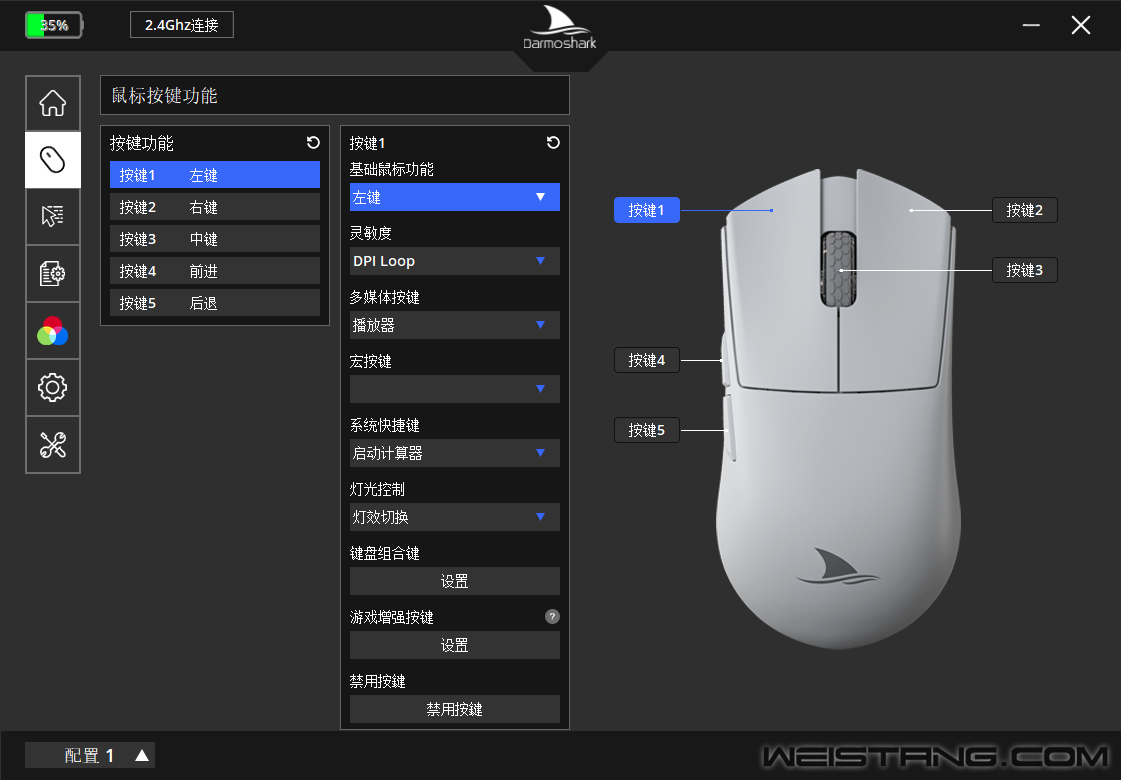Expand the 配置 1 profile selector
Screen dimensions: 1121x780
pos(90,755)
